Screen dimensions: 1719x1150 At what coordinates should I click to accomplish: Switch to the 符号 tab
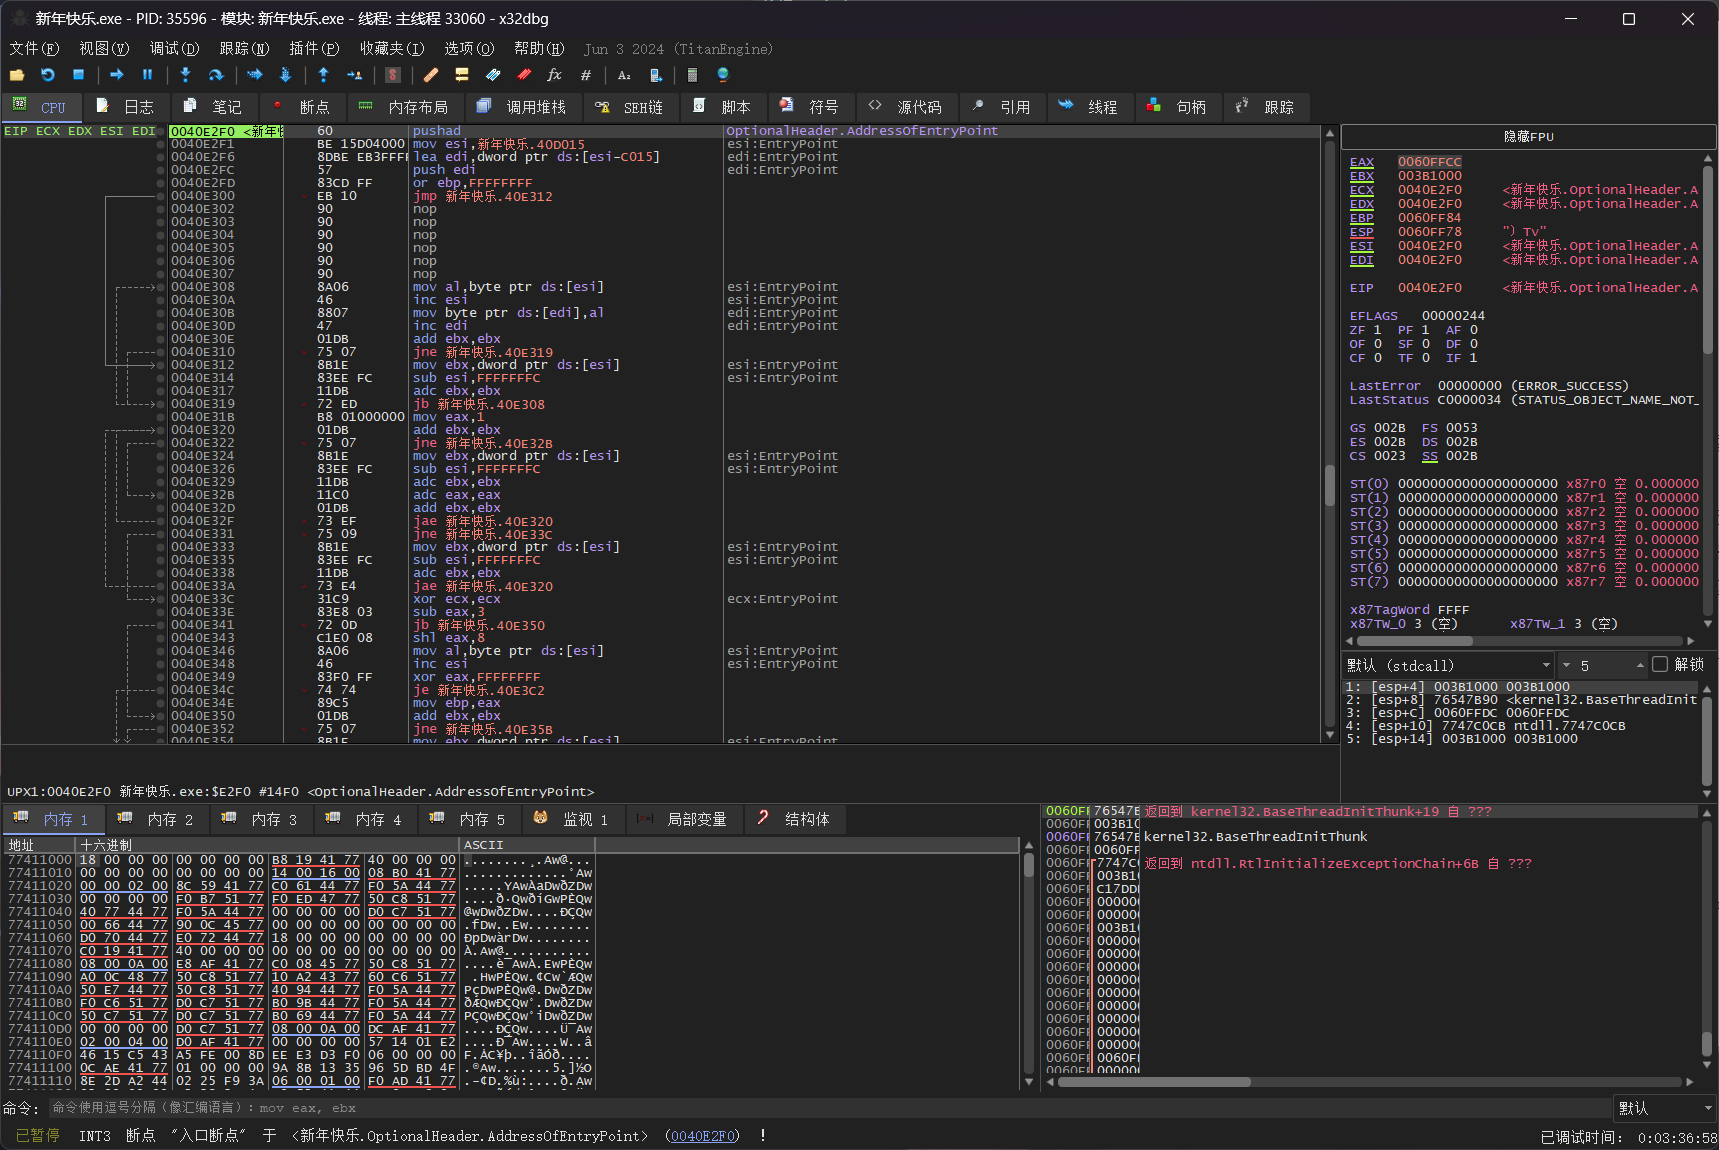[x=811, y=107]
